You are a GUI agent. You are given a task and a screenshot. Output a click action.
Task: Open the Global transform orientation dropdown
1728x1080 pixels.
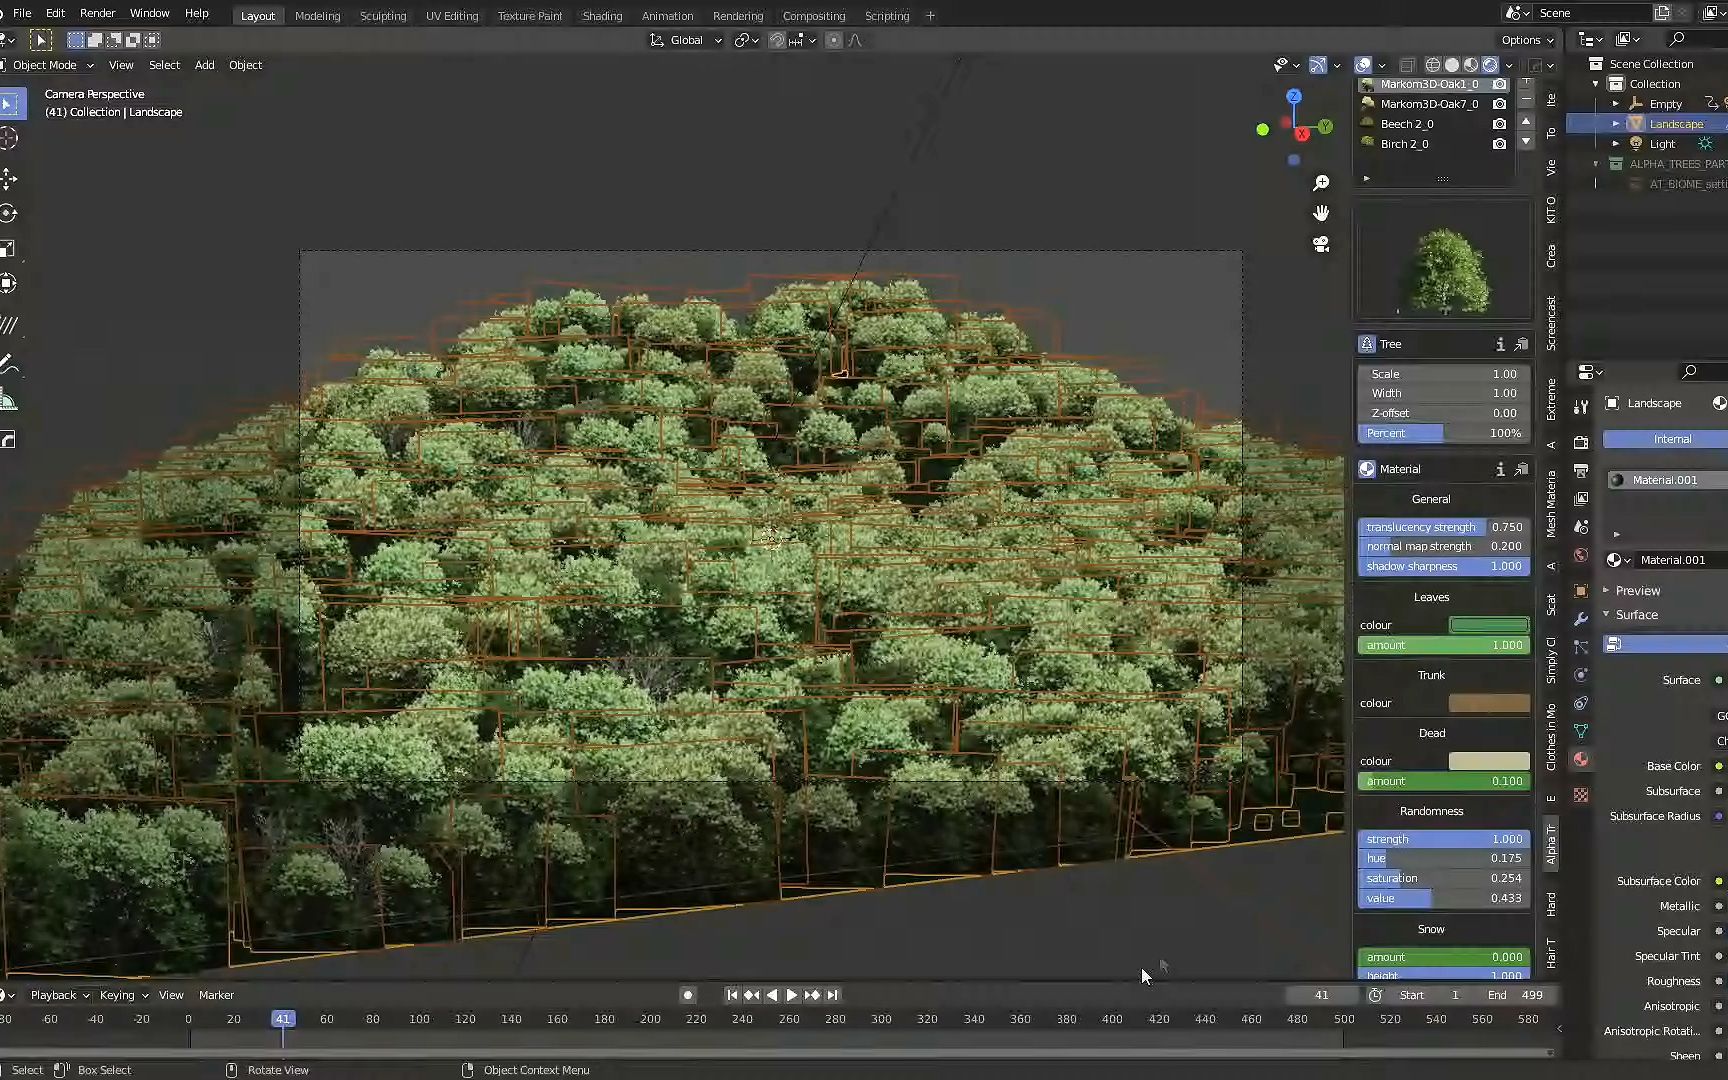click(x=685, y=40)
